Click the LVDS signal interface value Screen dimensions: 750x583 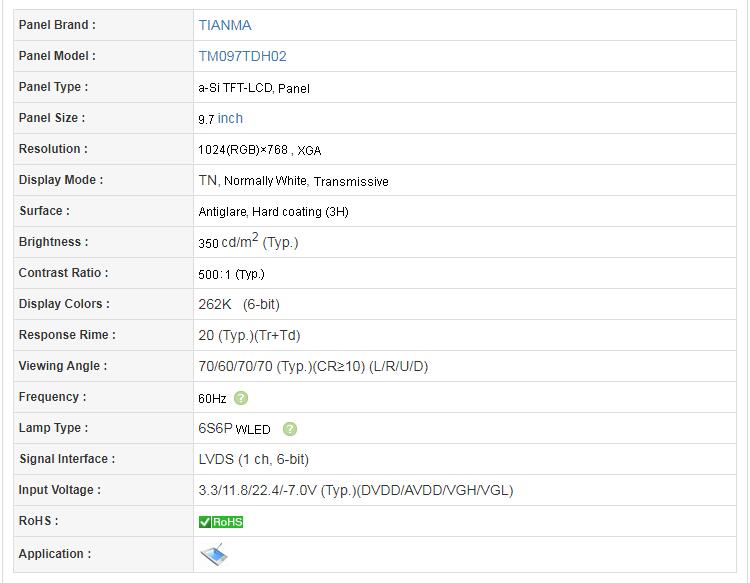coord(215,459)
